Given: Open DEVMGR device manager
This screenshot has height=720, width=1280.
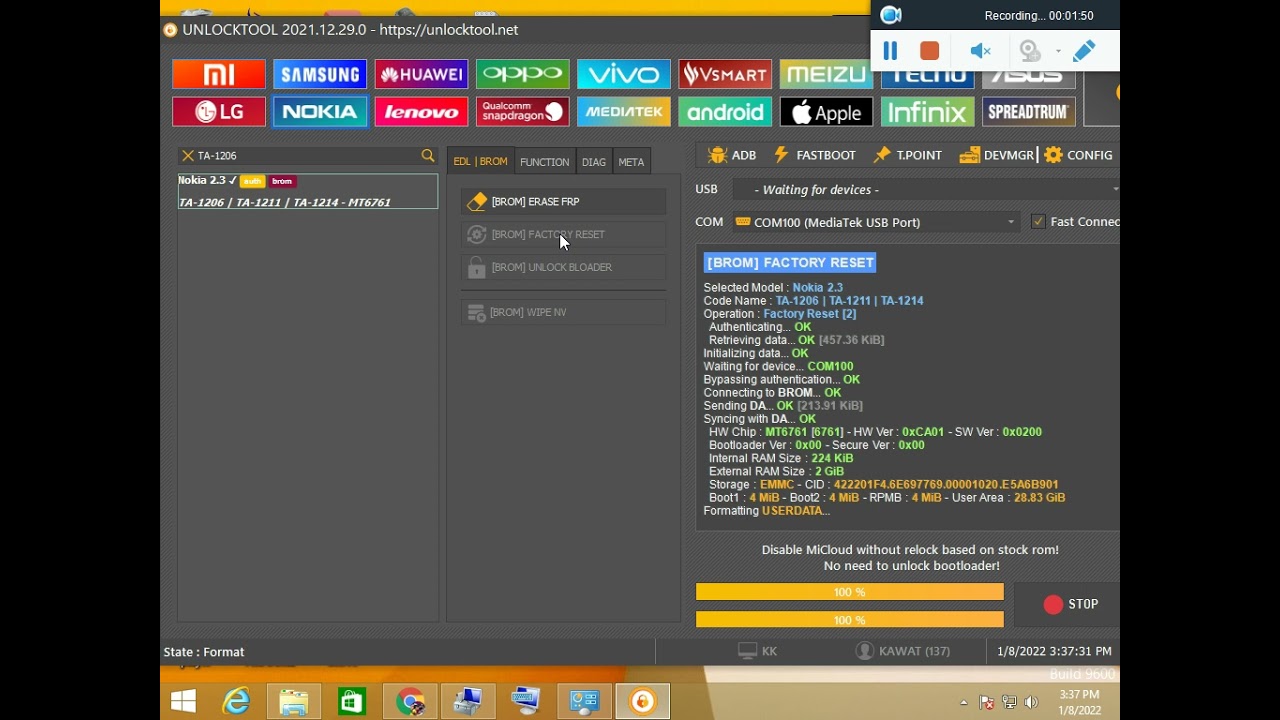Looking at the screenshot, I should tap(996, 155).
